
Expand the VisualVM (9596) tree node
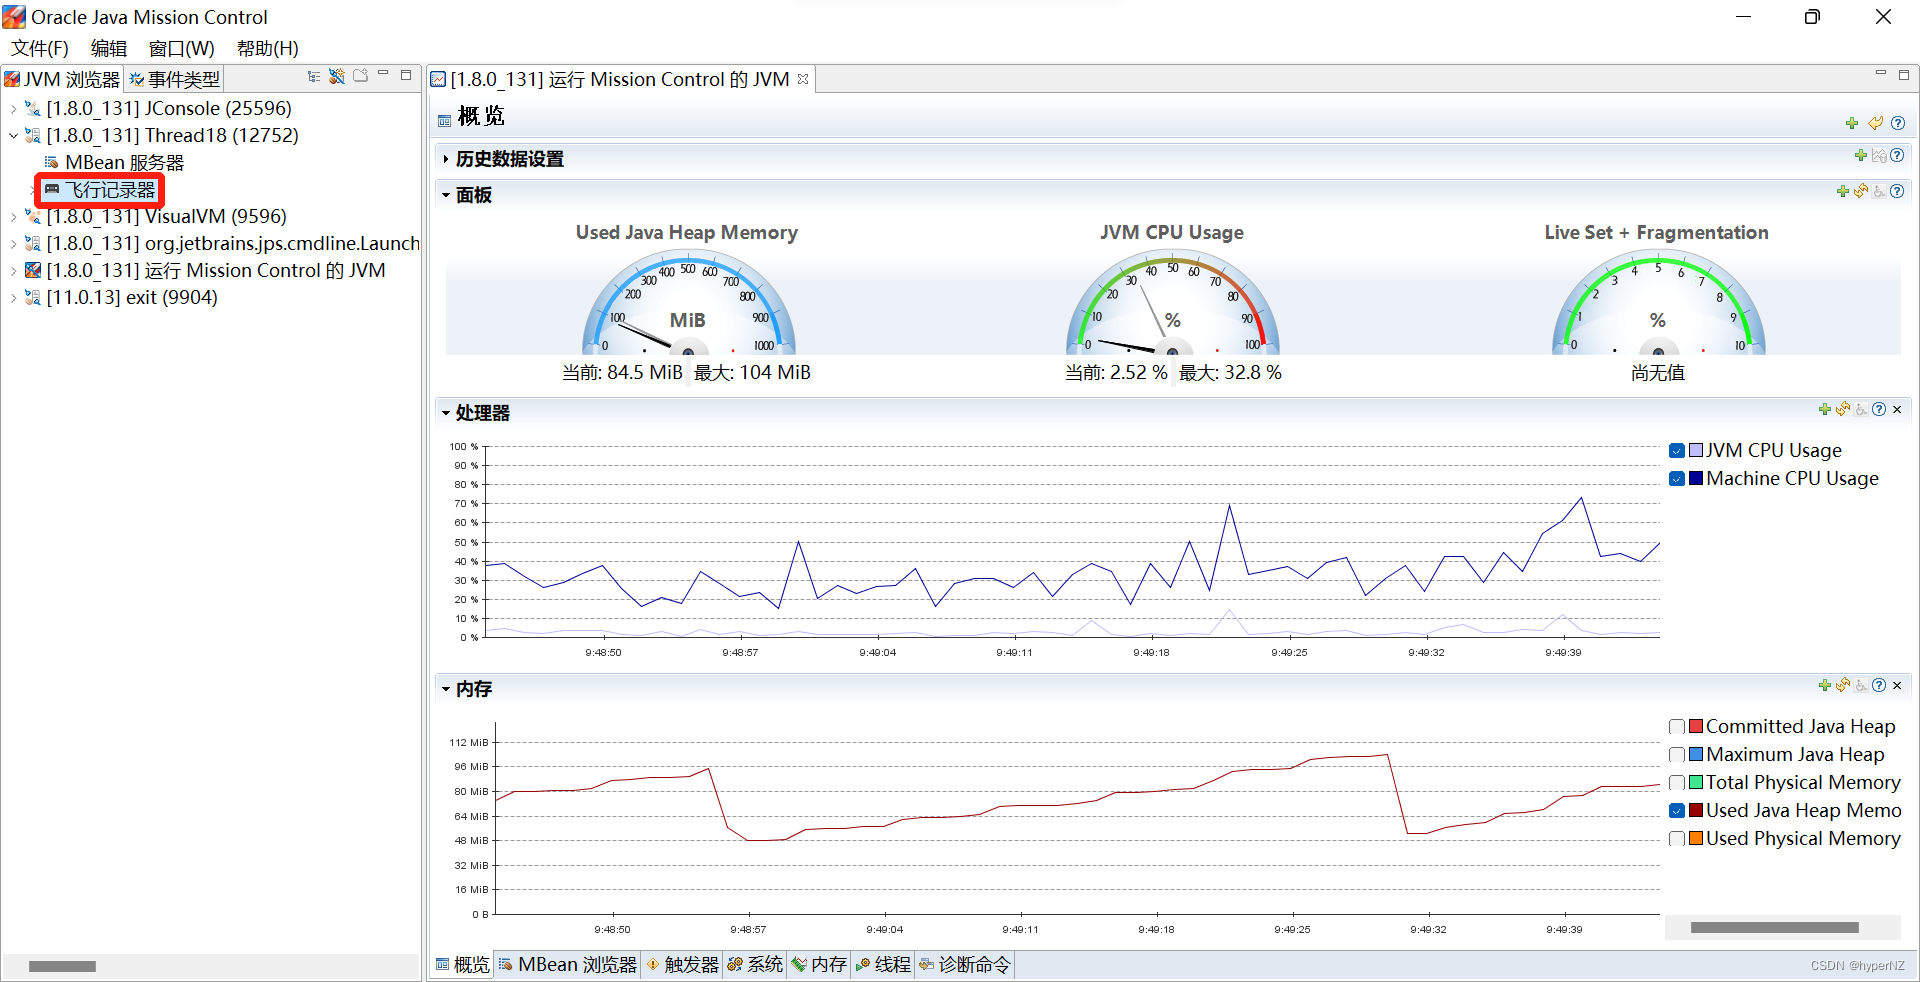pyautogui.click(x=13, y=216)
